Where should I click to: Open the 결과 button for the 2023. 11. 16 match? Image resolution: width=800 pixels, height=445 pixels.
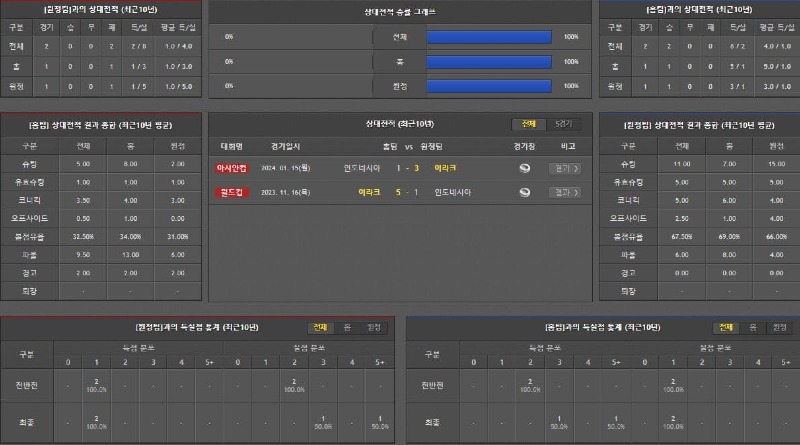[565, 192]
